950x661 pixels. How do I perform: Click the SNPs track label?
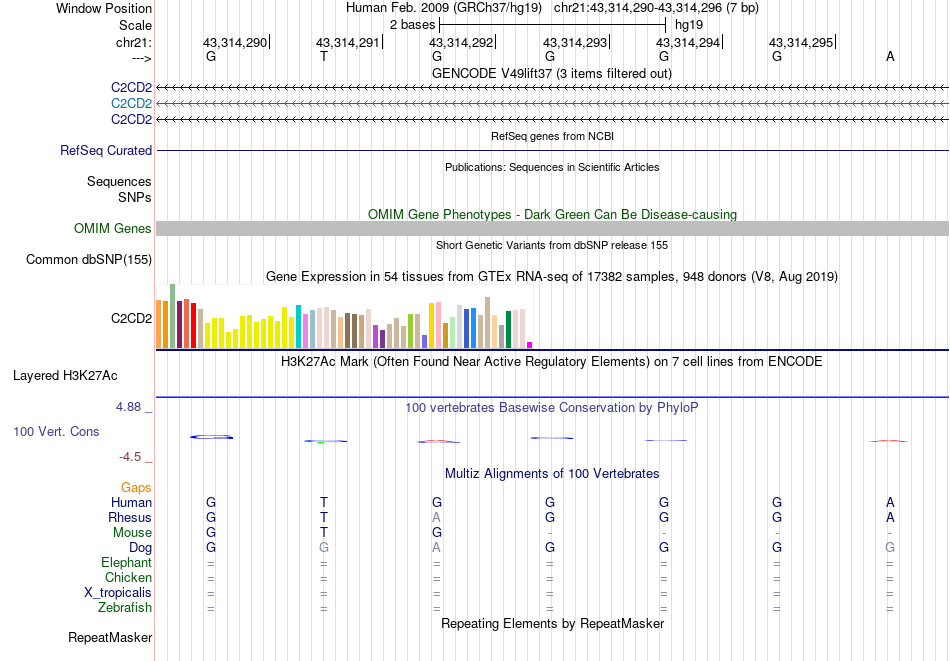point(135,198)
